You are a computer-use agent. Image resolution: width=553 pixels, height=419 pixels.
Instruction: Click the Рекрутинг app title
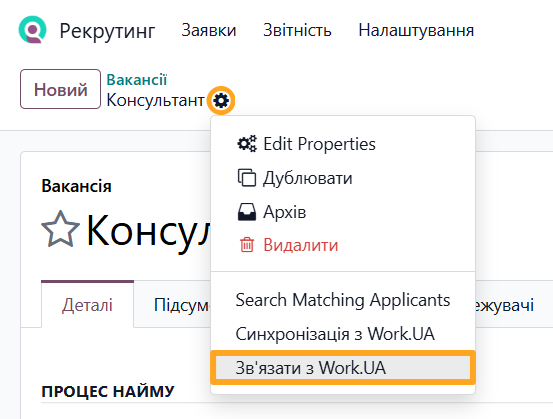(107, 31)
